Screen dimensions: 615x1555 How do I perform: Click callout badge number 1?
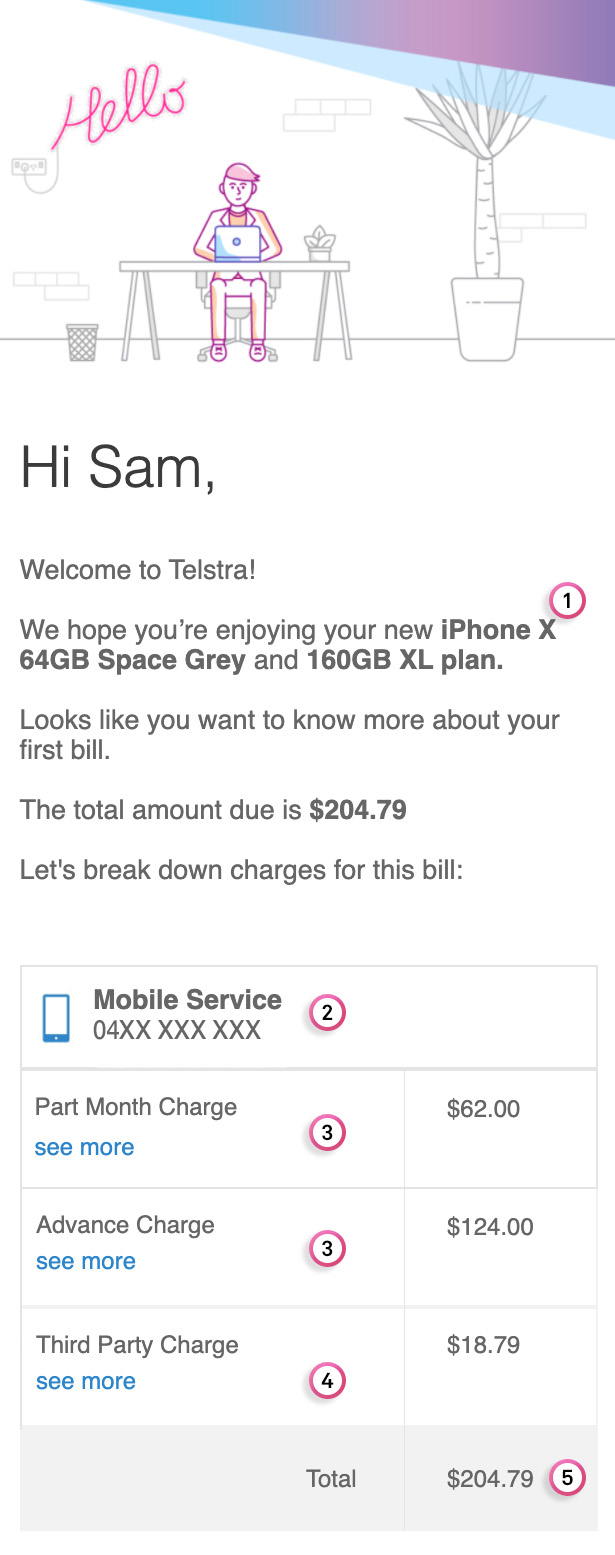pyautogui.click(x=566, y=601)
